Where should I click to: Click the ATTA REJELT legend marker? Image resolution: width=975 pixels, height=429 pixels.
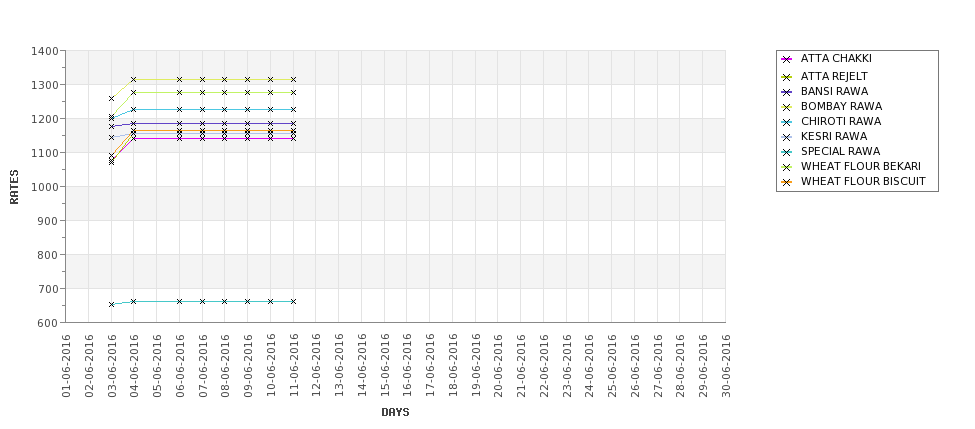[787, 77]
